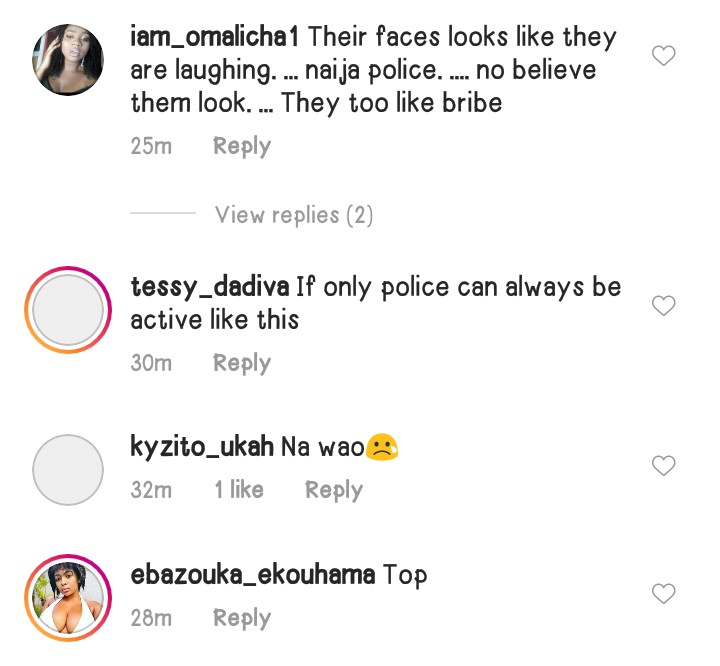Go to tessy_dadiva's profile via the username
The width and height of the screenshot is (720, 666).
point(211,288)
